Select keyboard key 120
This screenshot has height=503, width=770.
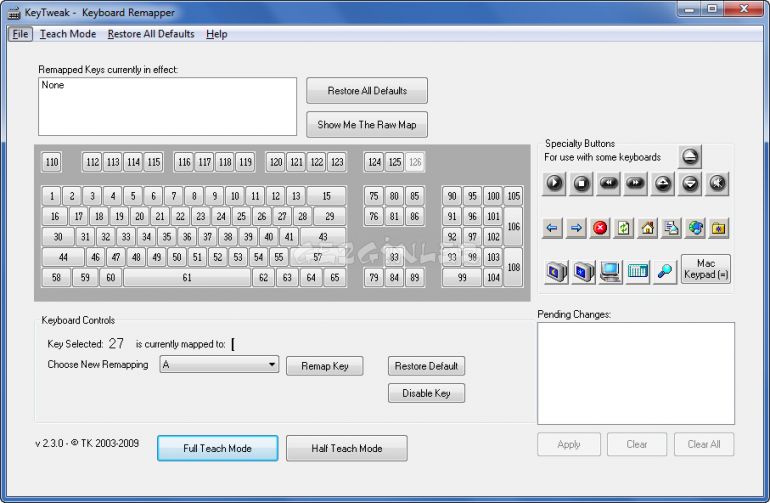tap(276, 162)
